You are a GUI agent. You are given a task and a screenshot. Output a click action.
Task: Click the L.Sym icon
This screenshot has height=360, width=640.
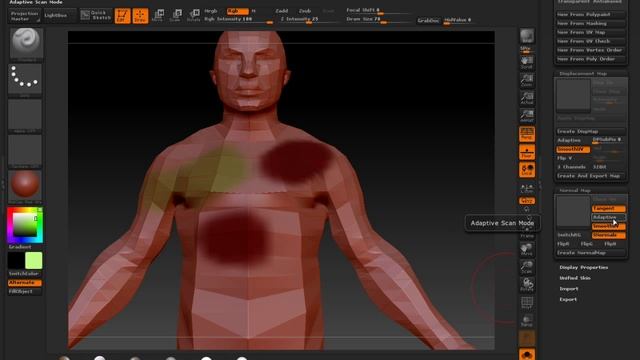[527, 188]
